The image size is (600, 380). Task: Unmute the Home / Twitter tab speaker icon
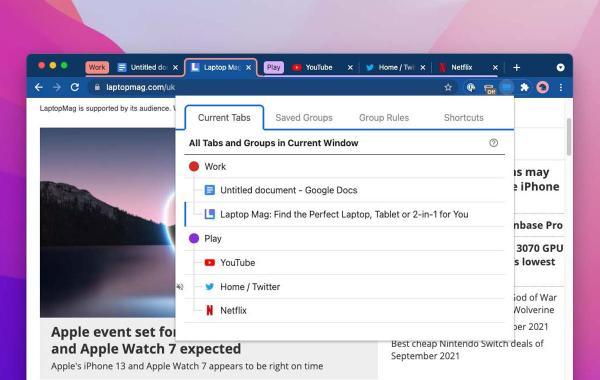(180, 287)
